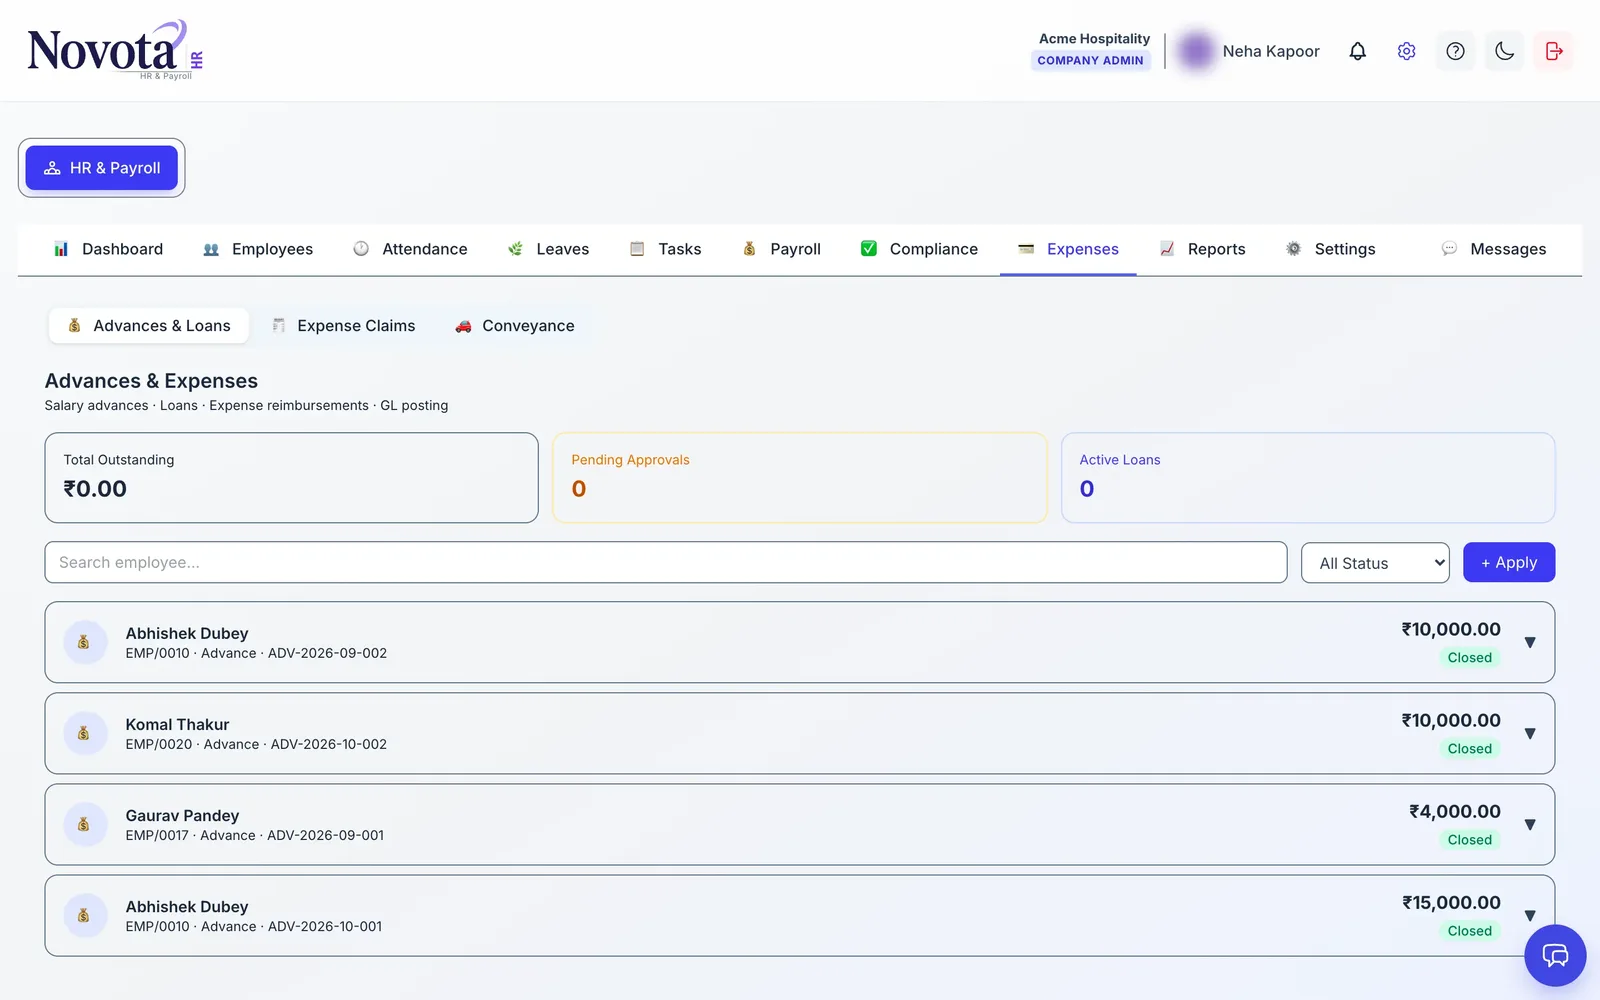Open the Messages tab
The height and width of the screenshot is (1000, 1600).
(x=1493, y=249)
